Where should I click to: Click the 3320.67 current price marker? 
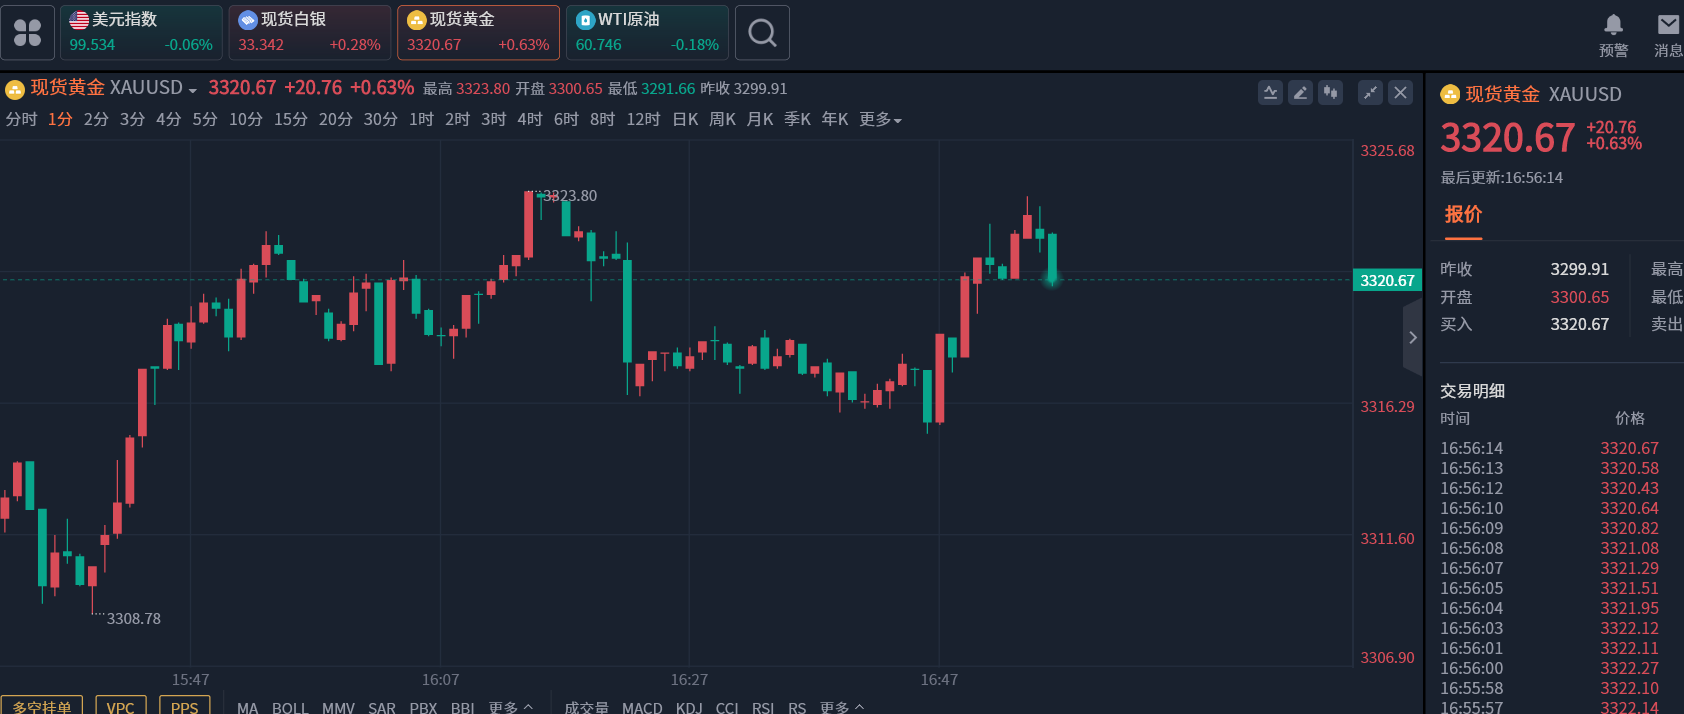click(x=1387, y=280)
